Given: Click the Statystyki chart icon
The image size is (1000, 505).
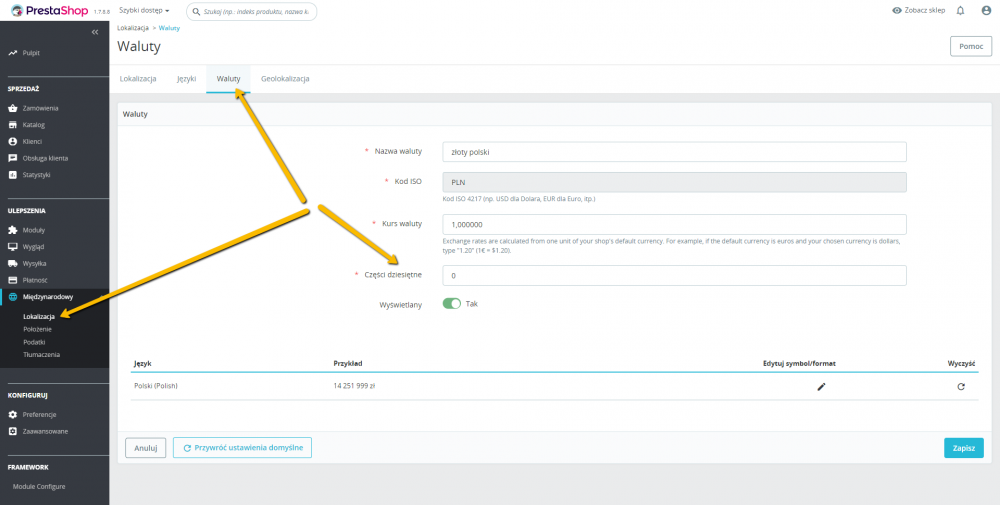Looking at the screenshot, I should [x=13, y=175].
